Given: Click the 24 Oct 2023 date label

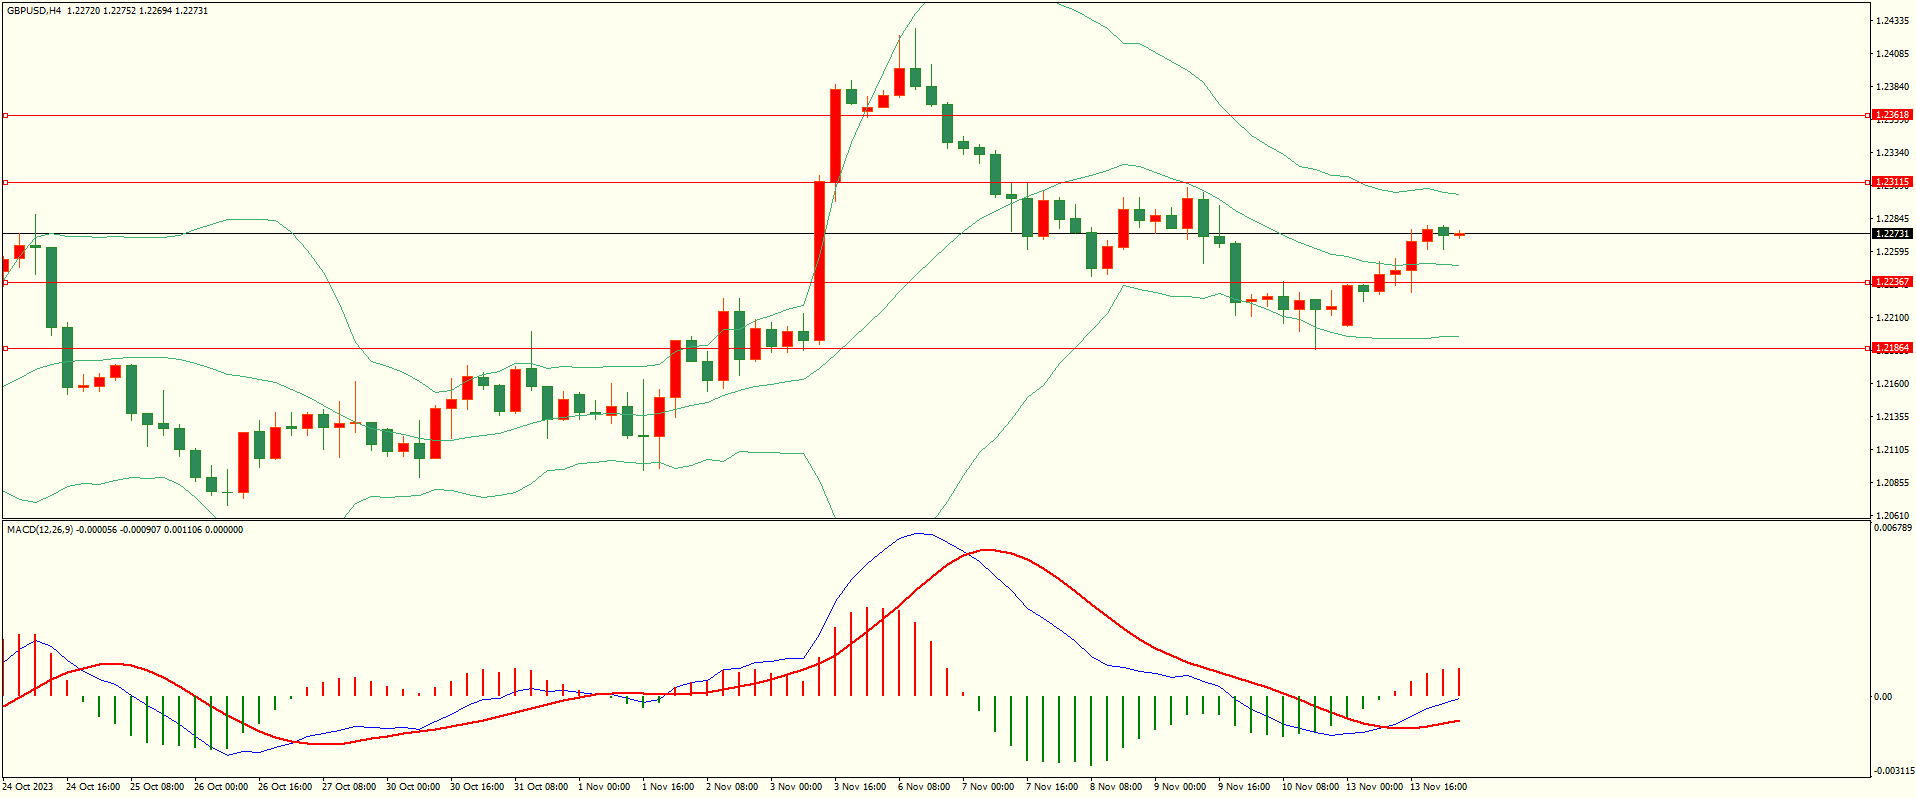Looking at the screenshot, I should coord(30,787).
